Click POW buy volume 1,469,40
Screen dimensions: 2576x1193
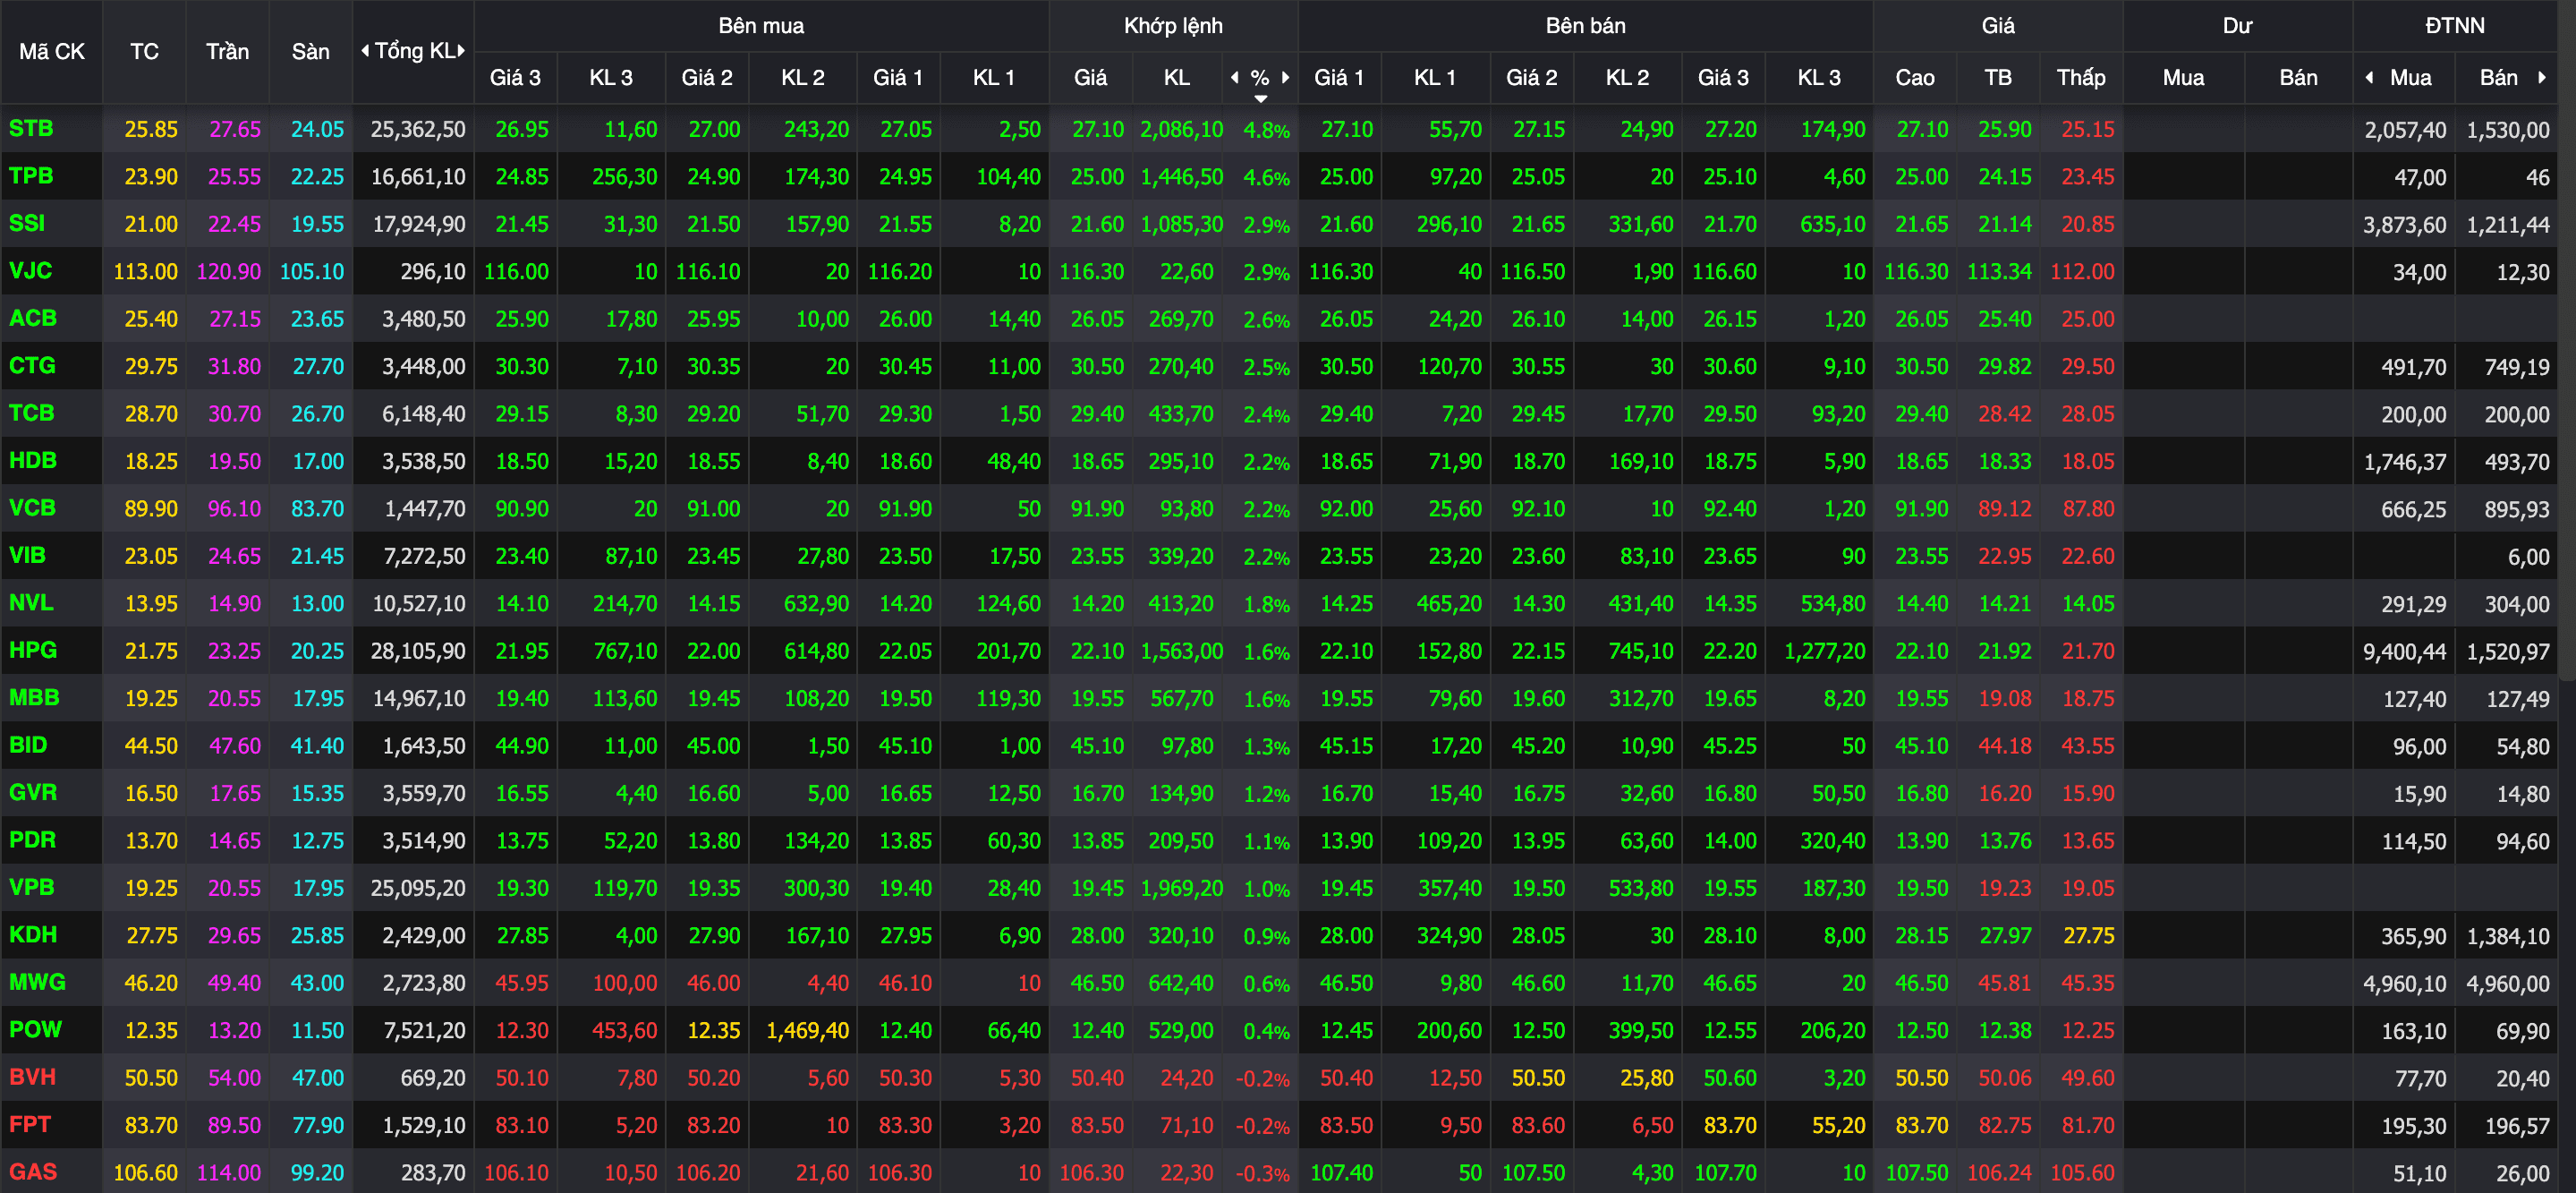point(807,1030)
